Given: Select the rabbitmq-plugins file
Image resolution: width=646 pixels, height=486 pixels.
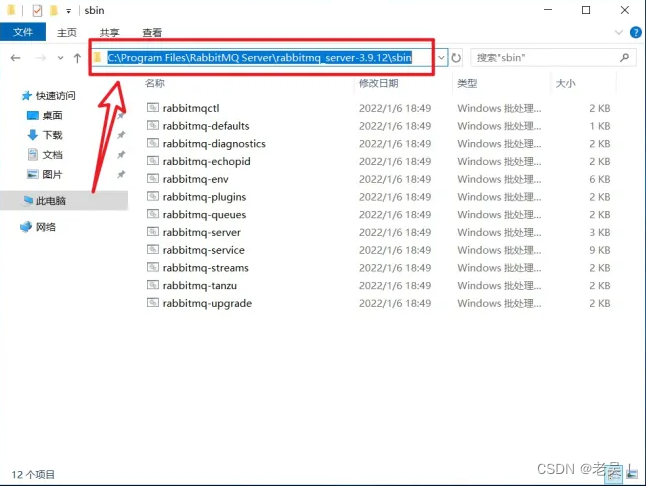Looking at the screenshot, I should click(204, 196).
